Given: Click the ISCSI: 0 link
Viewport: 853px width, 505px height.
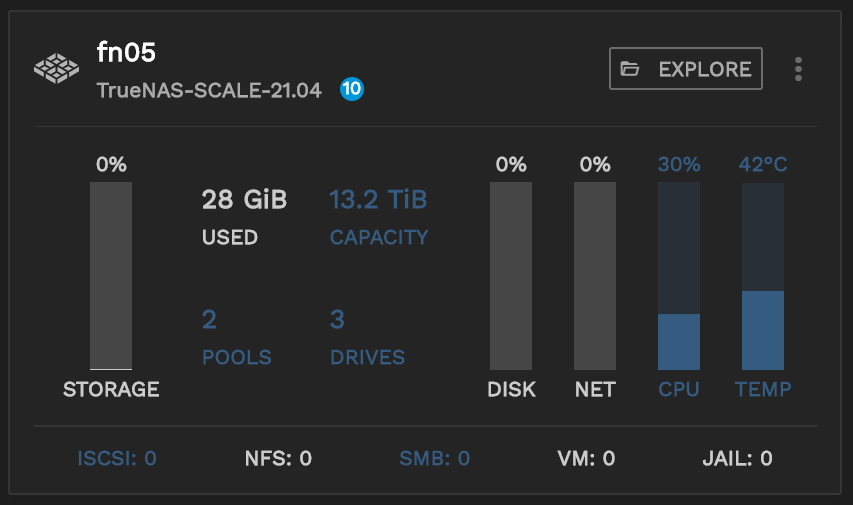Looking at the screenshot, I should pos(117,459).
